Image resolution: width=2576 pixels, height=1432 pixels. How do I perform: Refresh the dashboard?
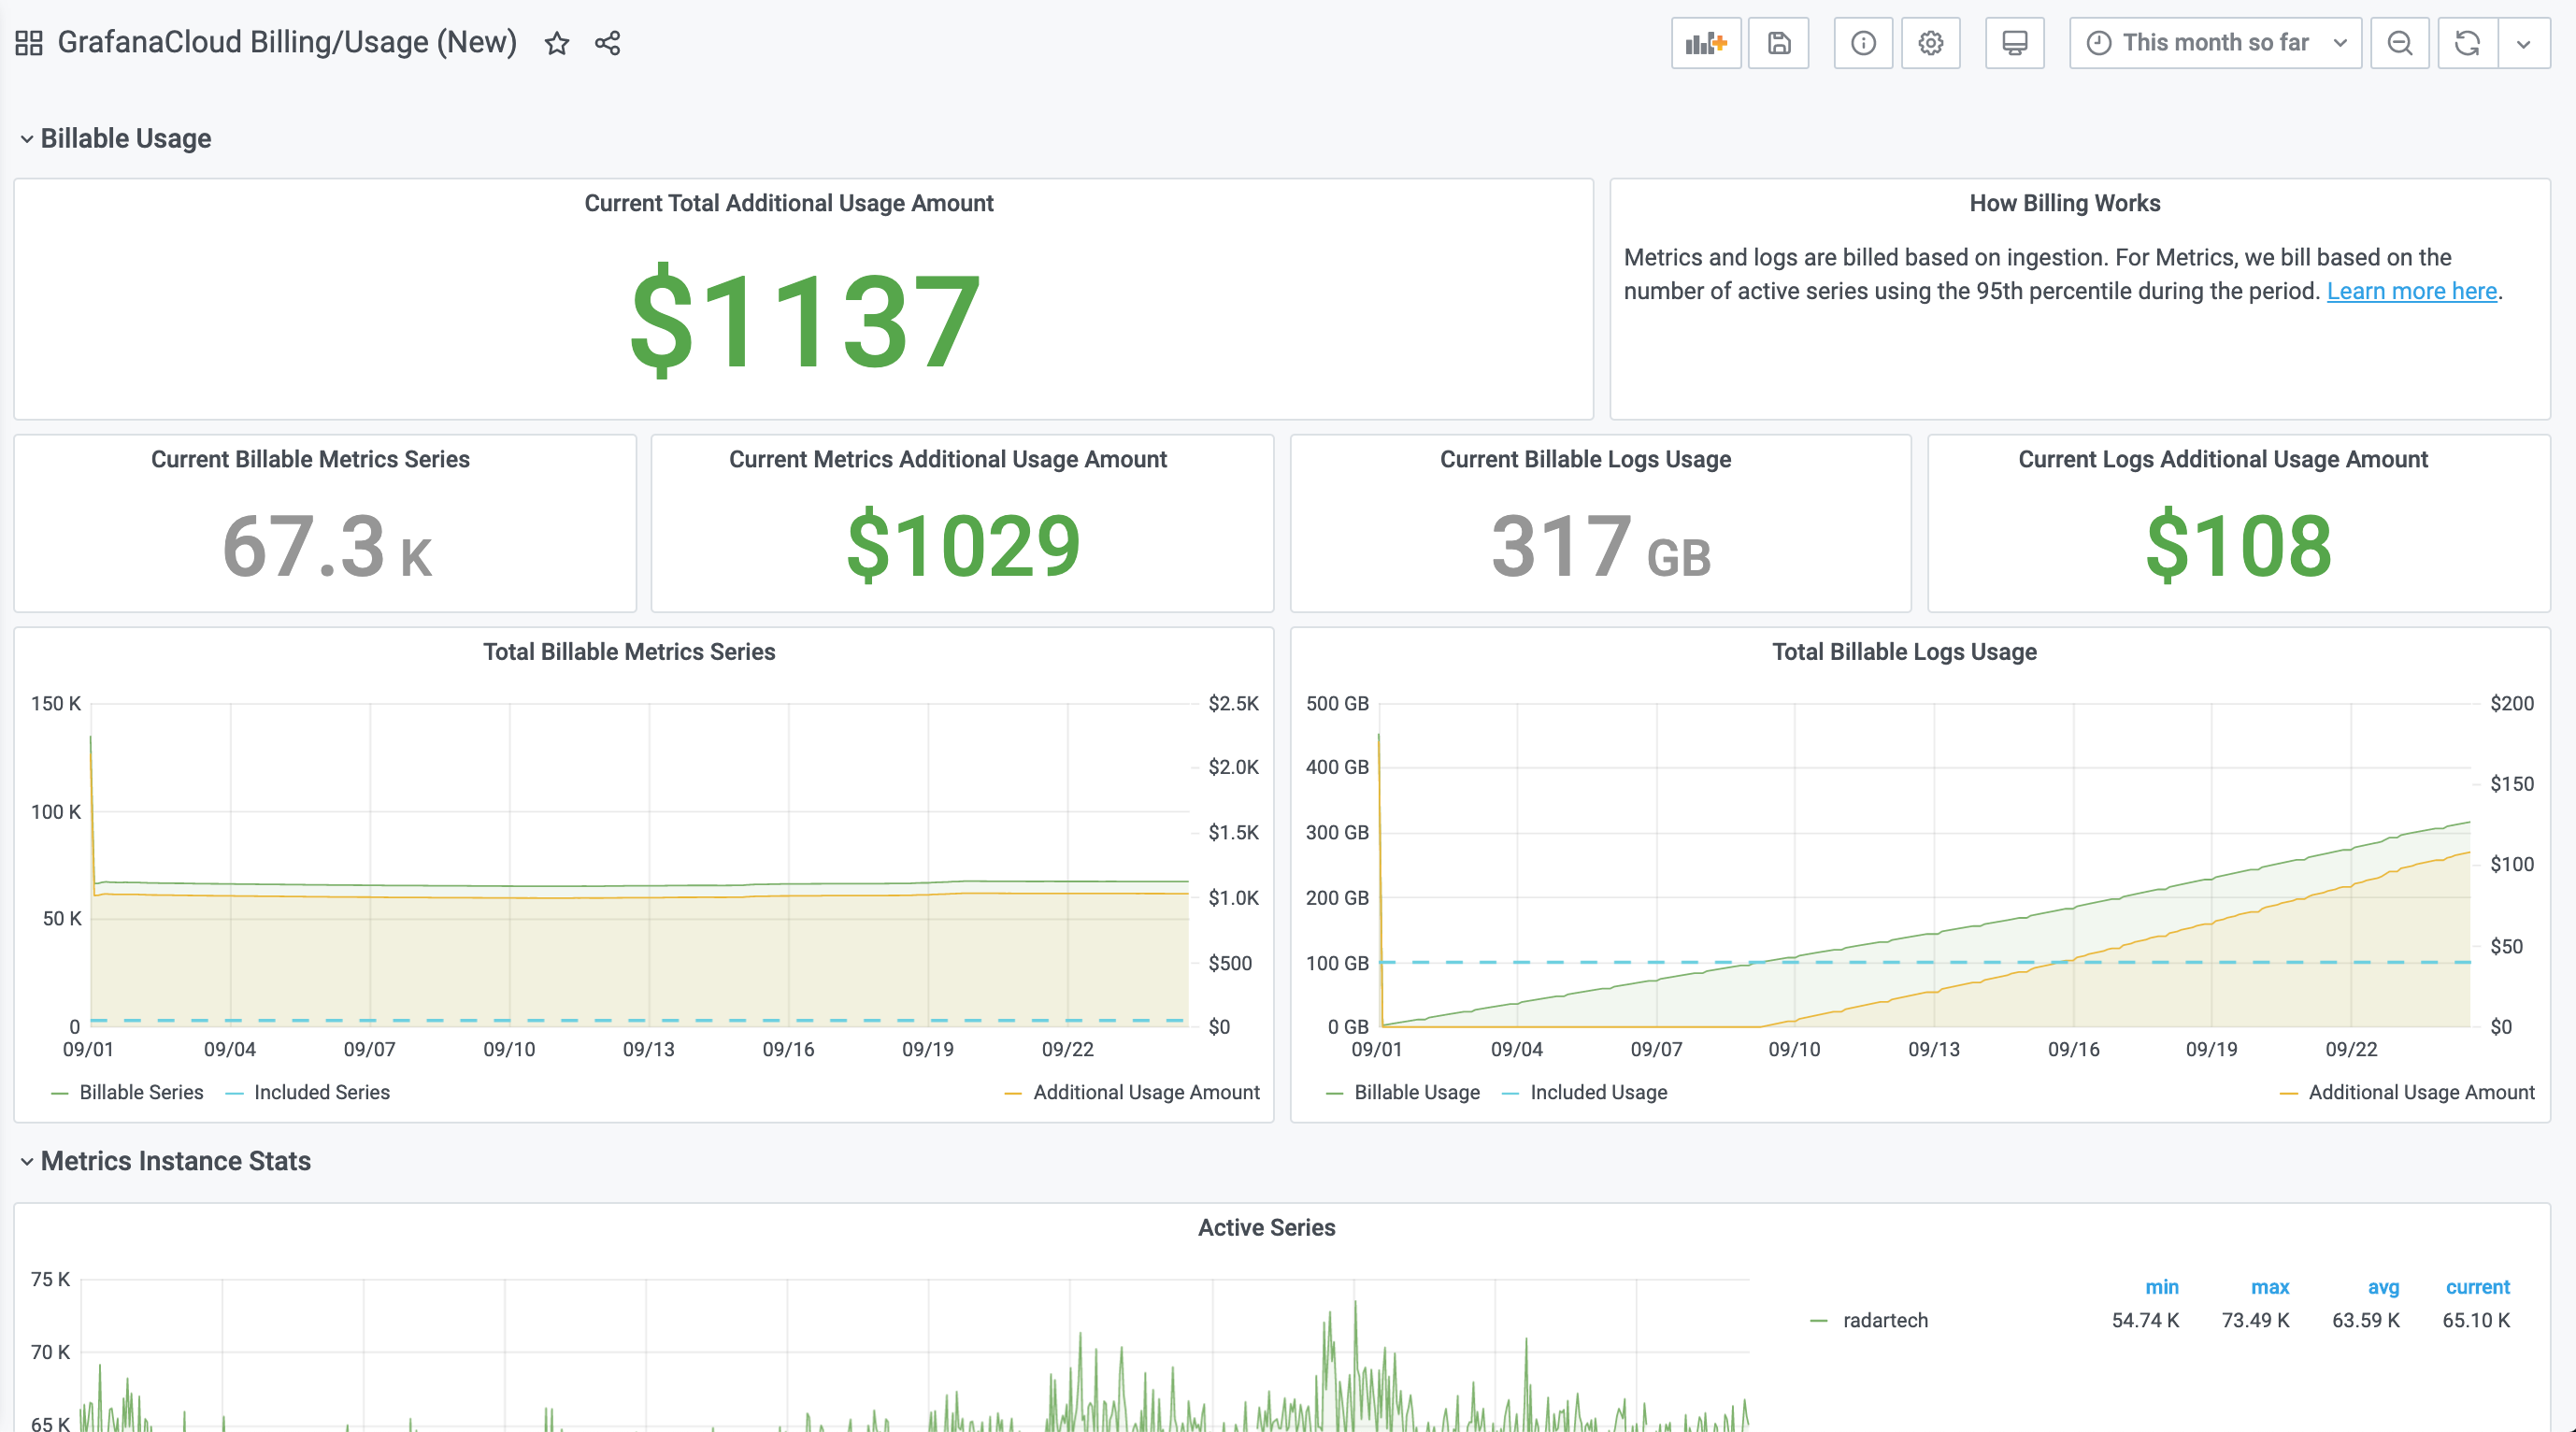(x=2468, y=43)
